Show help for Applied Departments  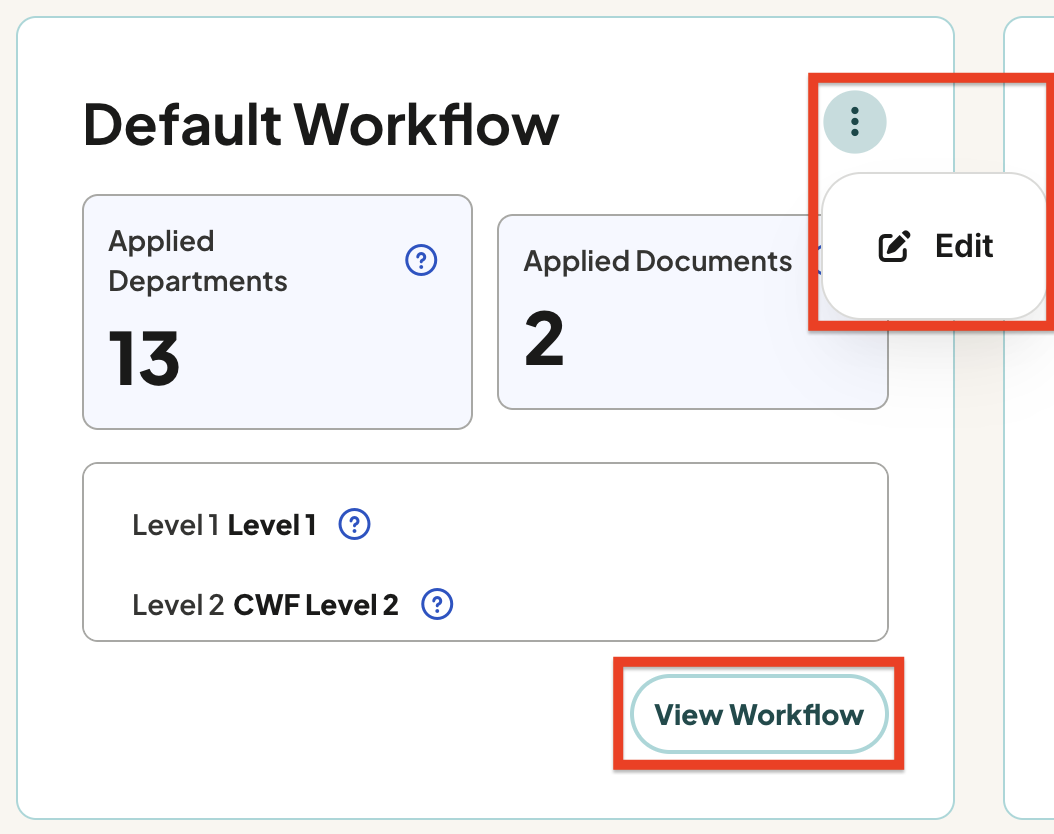(421, 260)
